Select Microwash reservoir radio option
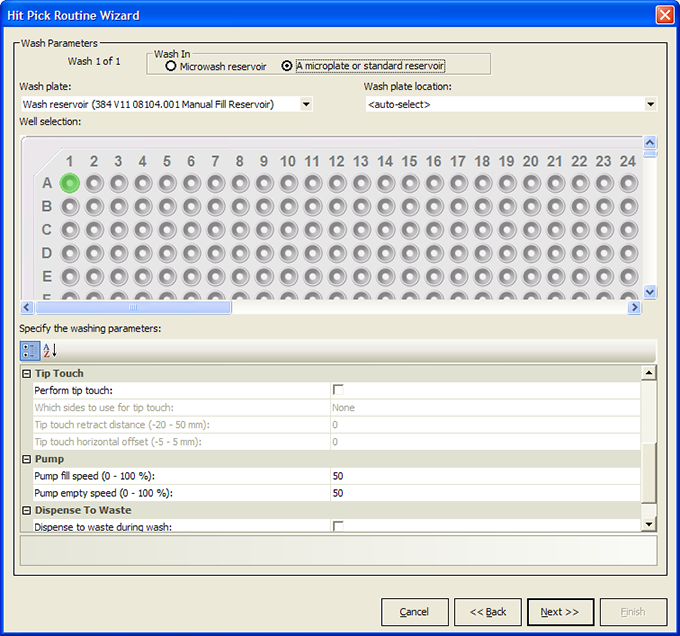Screen dimensions: 680x636 pyautogui.click(x=171, y=66)
